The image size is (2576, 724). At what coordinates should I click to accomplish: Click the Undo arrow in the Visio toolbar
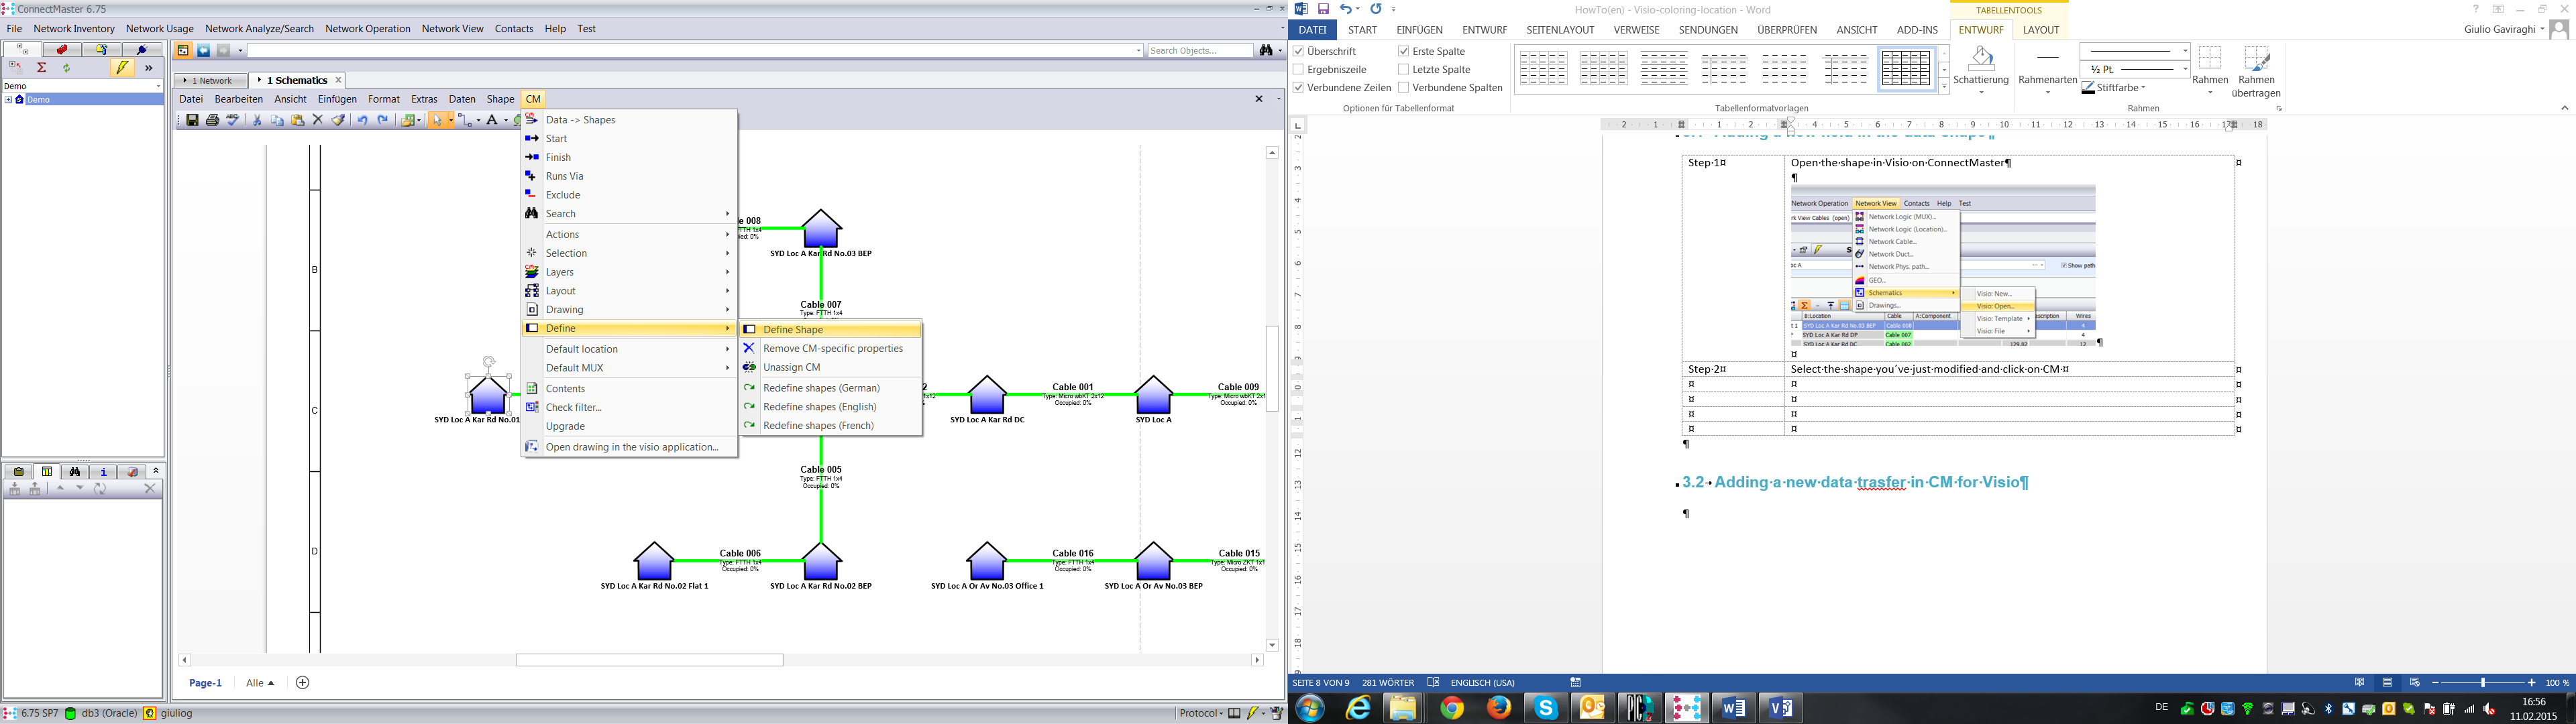pyautogui.click(x=362, y=120)
